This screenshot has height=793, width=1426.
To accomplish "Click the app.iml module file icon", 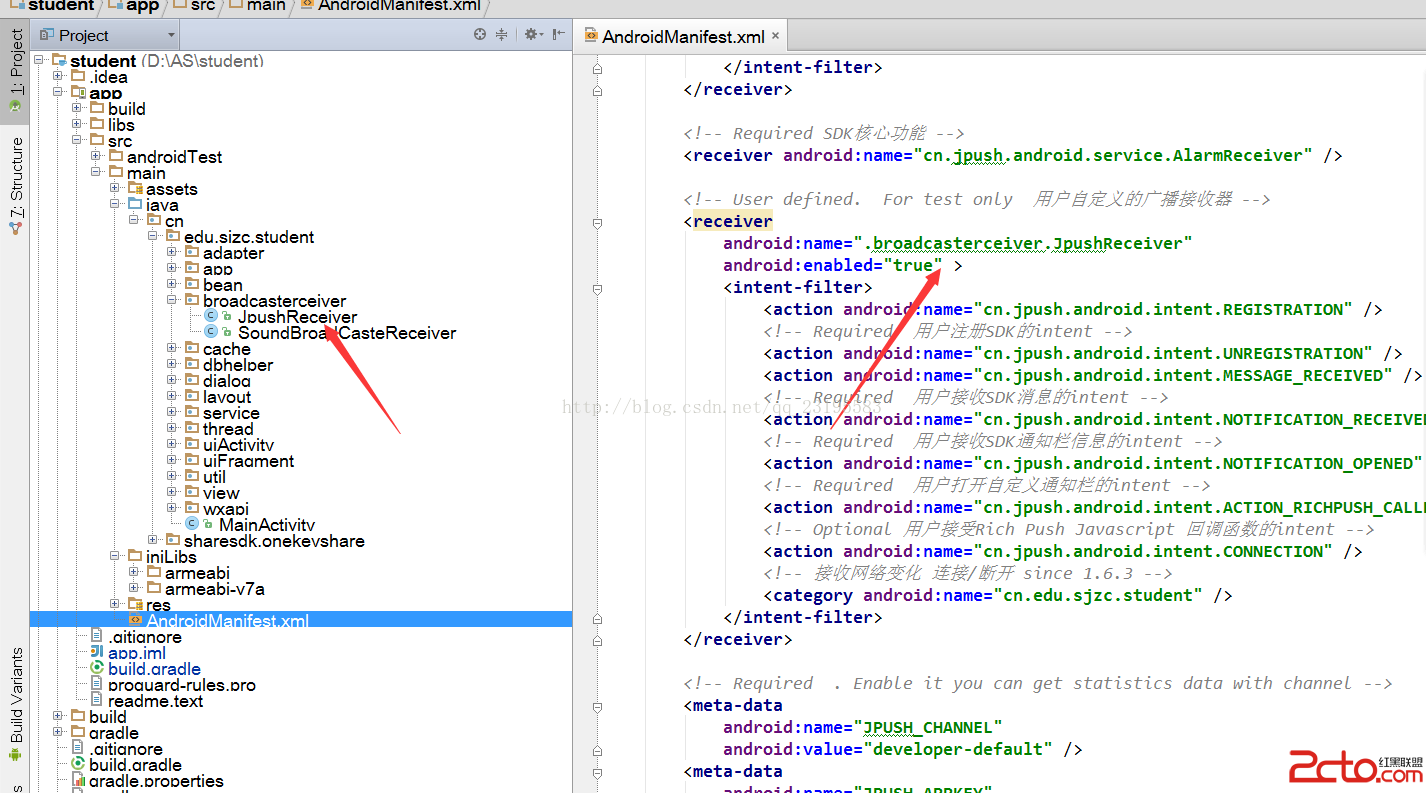I will click(x=96, y=653).
